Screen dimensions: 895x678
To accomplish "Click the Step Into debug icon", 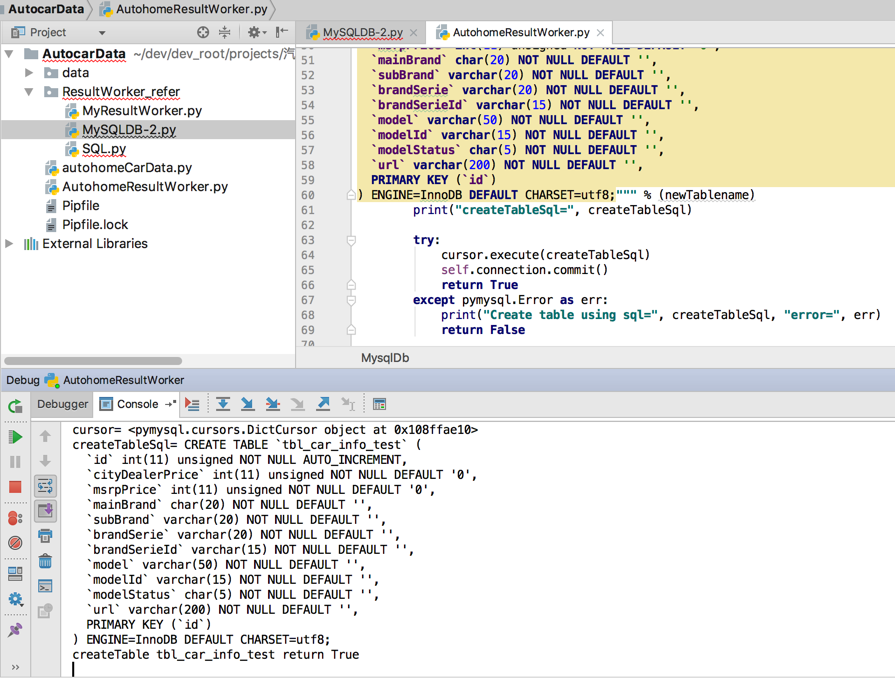I will coord(248,404).
